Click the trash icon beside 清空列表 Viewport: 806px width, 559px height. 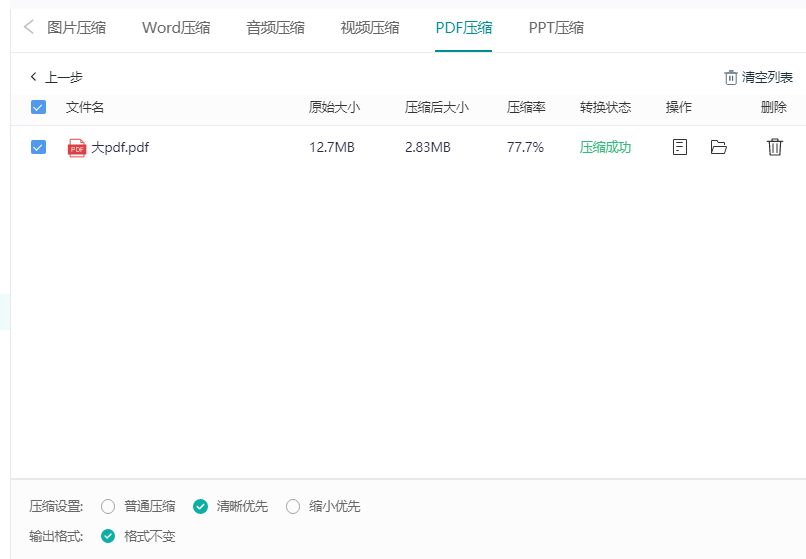point(730,78)
